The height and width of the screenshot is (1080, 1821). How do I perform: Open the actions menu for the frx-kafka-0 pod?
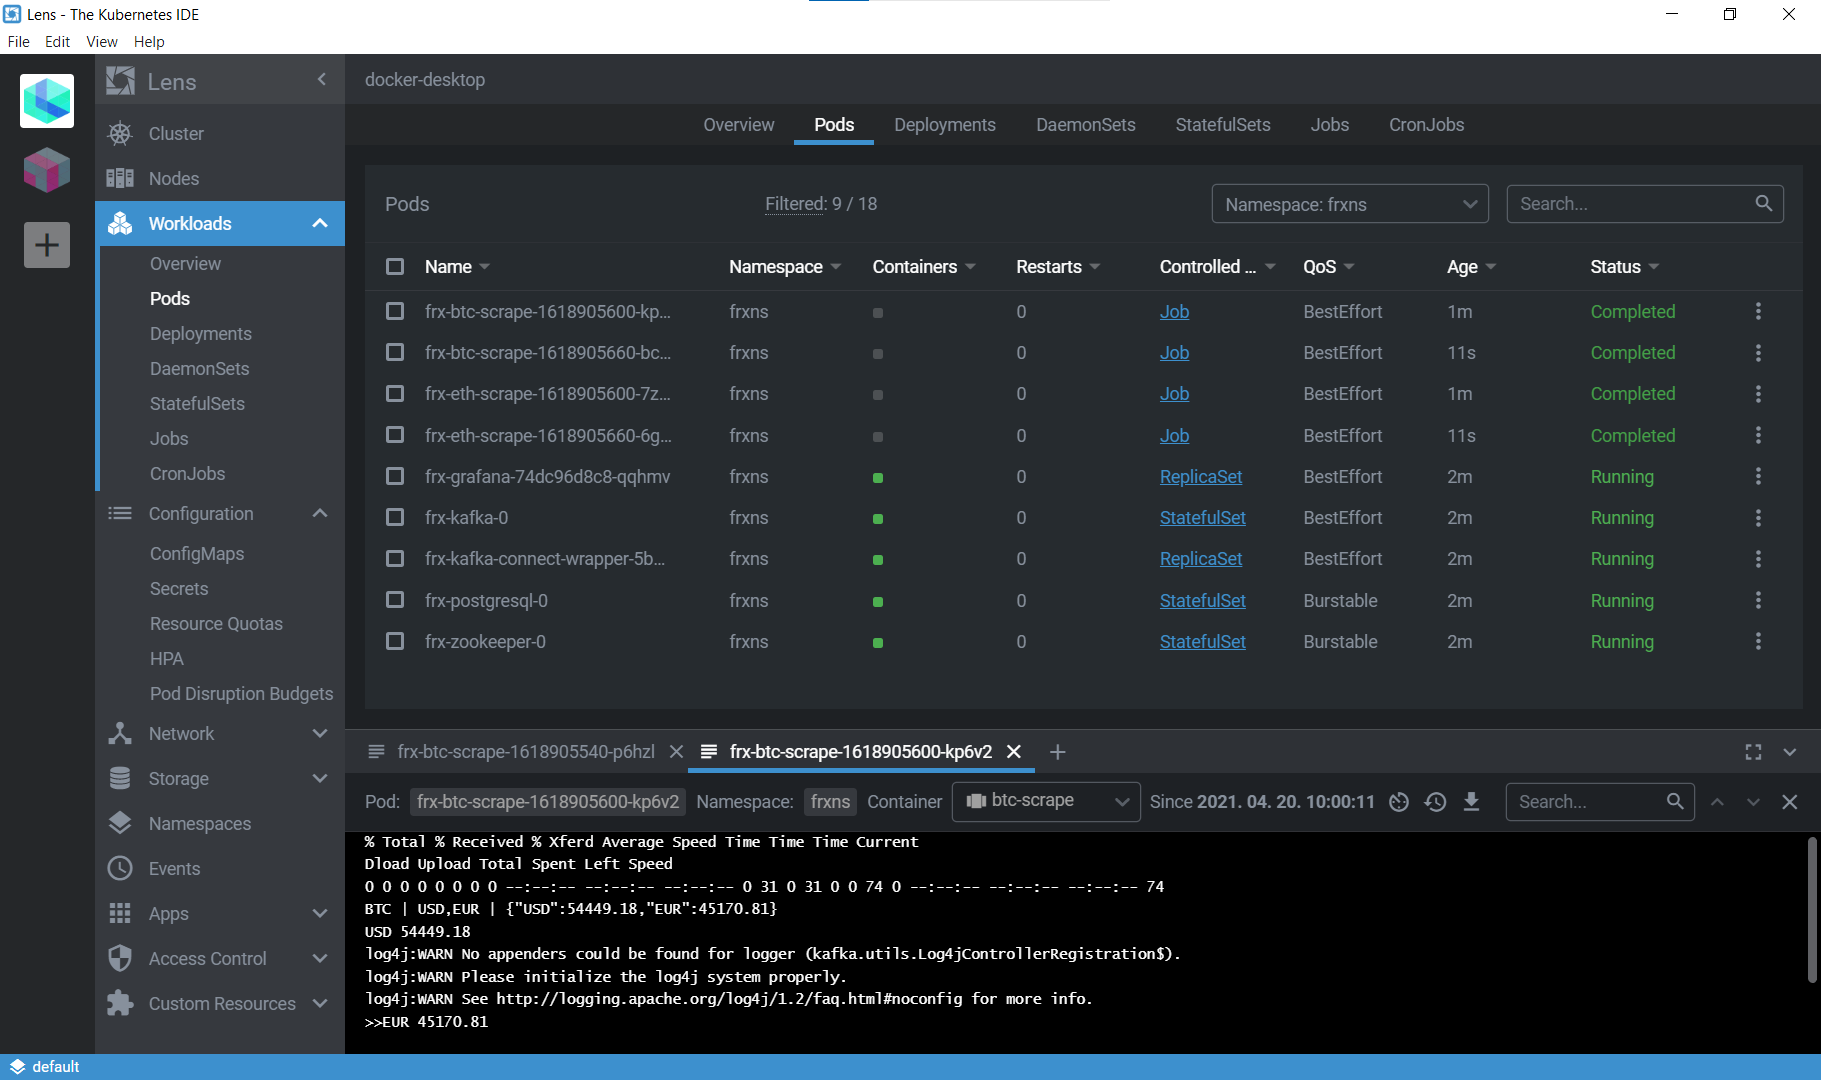point(1758,518)
